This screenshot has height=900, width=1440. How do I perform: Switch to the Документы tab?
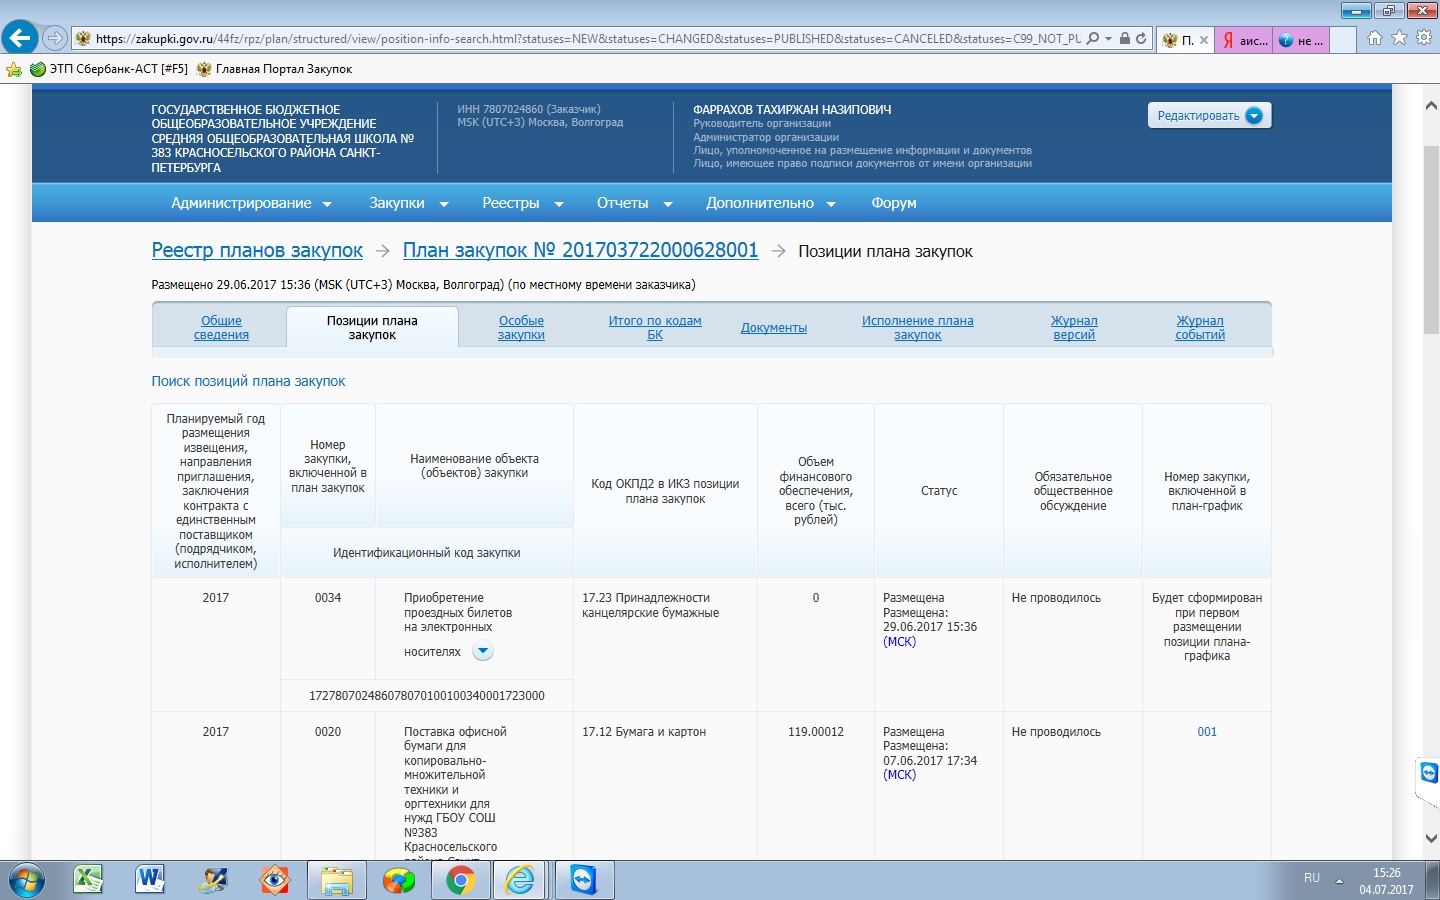(x=773, y=328)
